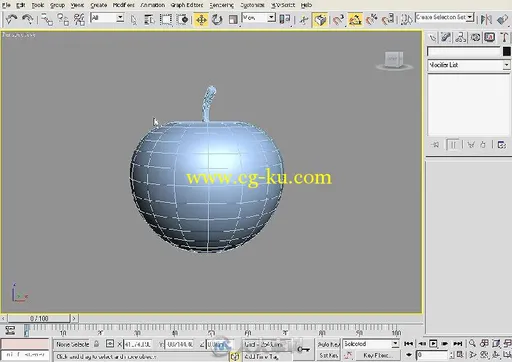Select the Select and Link tool
Screen dimensions: 512x362
tap(47, 19)
